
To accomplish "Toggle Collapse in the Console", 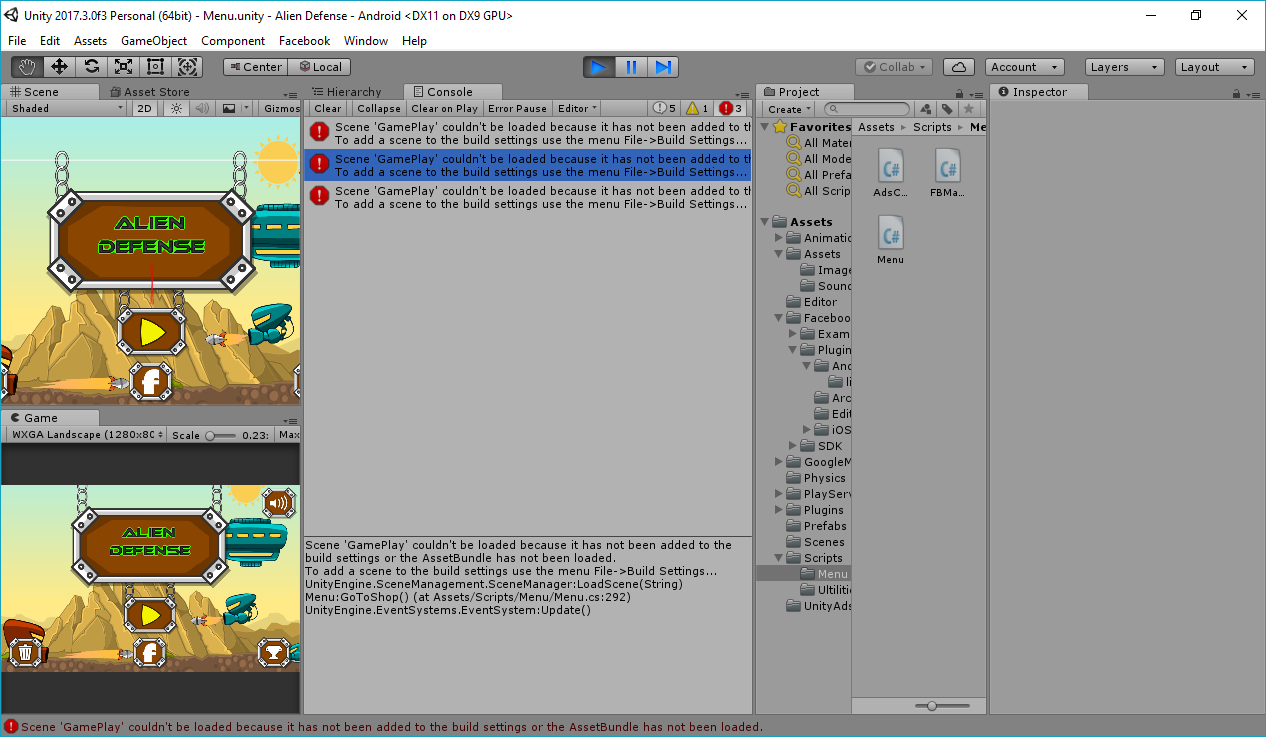I will pyautogui.click(x=379, y=108).
